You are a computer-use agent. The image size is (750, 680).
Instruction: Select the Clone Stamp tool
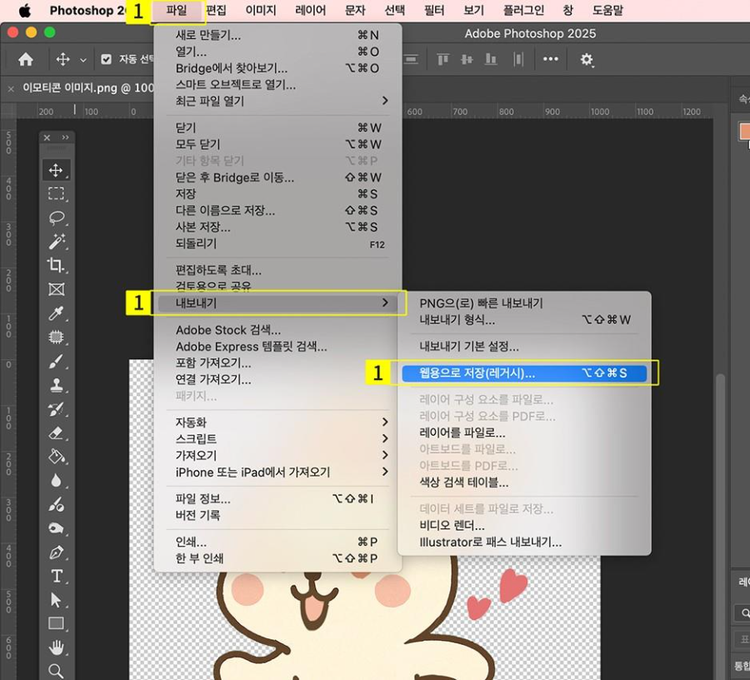point(56,385)
